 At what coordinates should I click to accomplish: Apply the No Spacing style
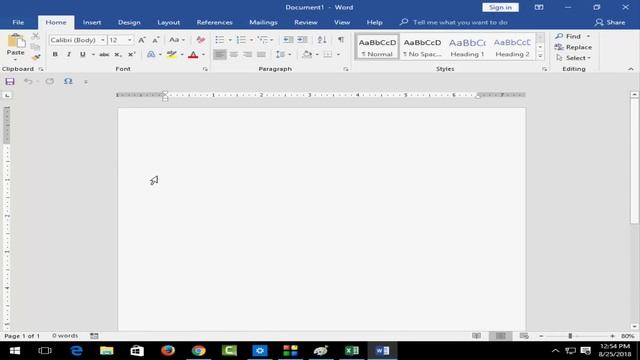click(x=422, y=47)
